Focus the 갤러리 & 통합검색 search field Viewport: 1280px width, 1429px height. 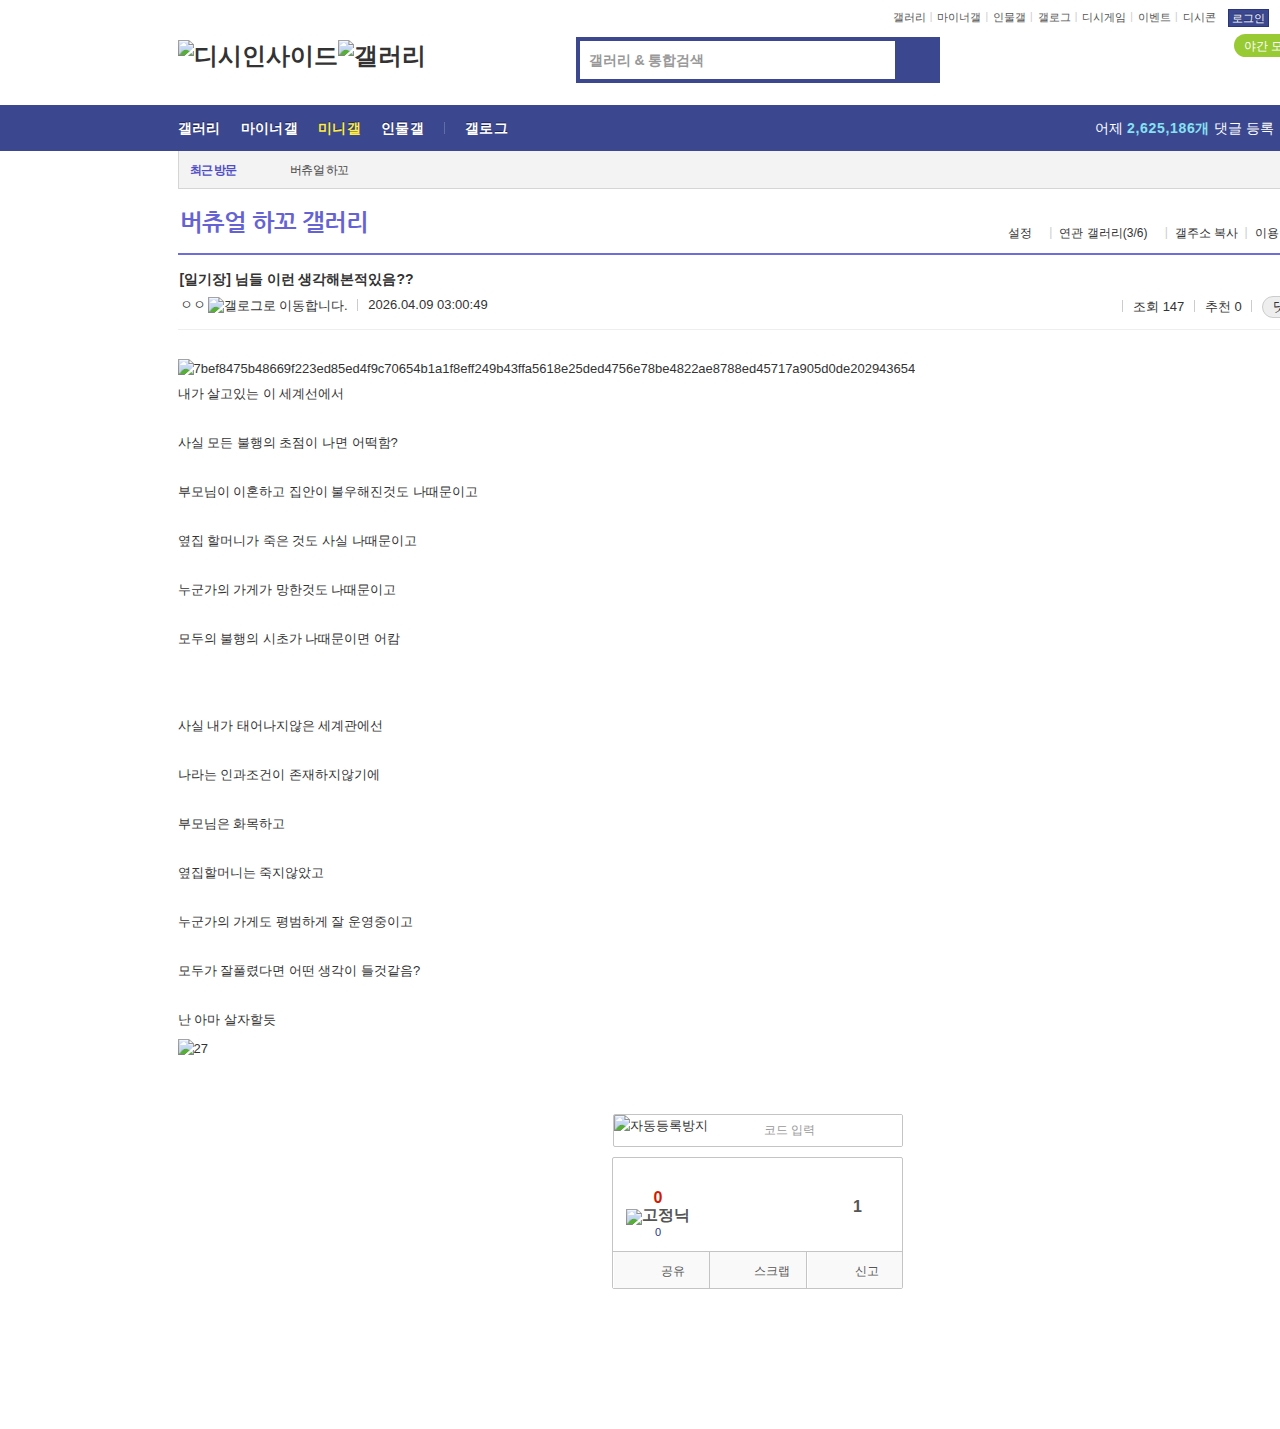point(737,60)
